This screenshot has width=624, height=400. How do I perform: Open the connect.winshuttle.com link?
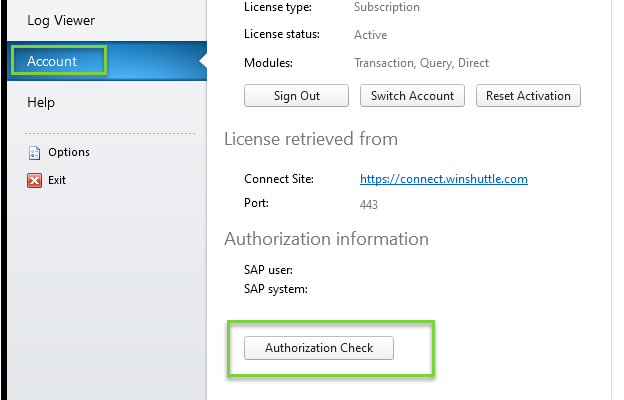(x=443, y=179)
